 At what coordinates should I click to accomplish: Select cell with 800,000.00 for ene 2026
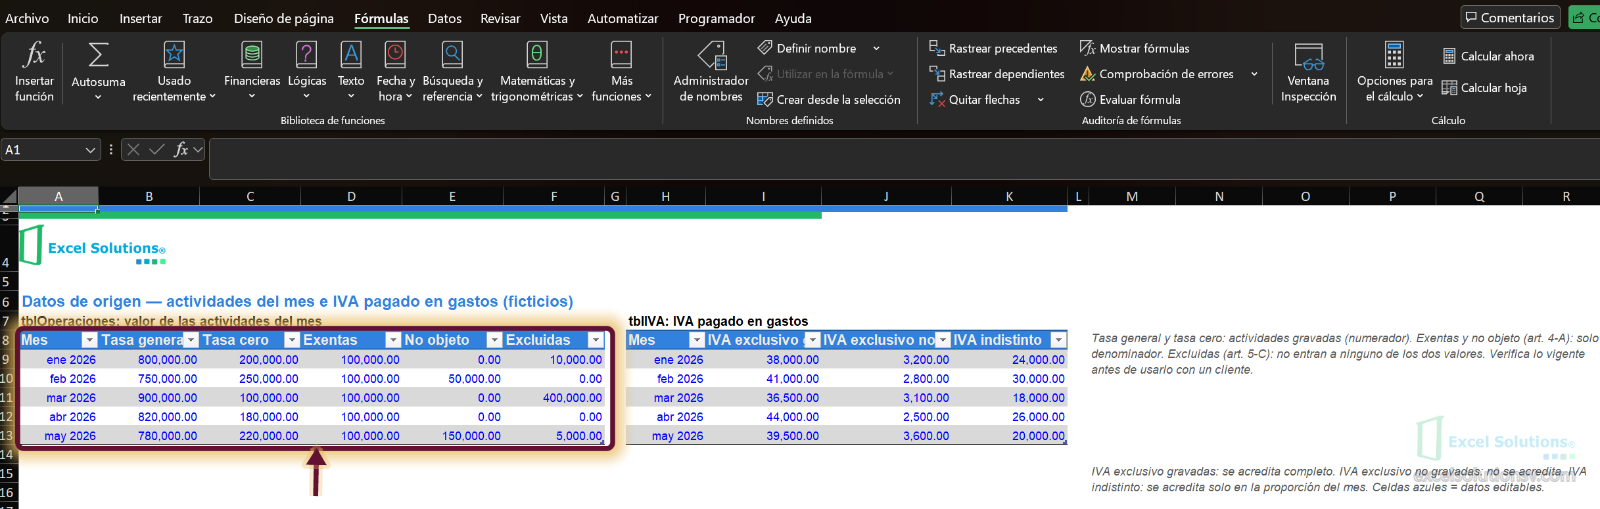pos(149,360)
